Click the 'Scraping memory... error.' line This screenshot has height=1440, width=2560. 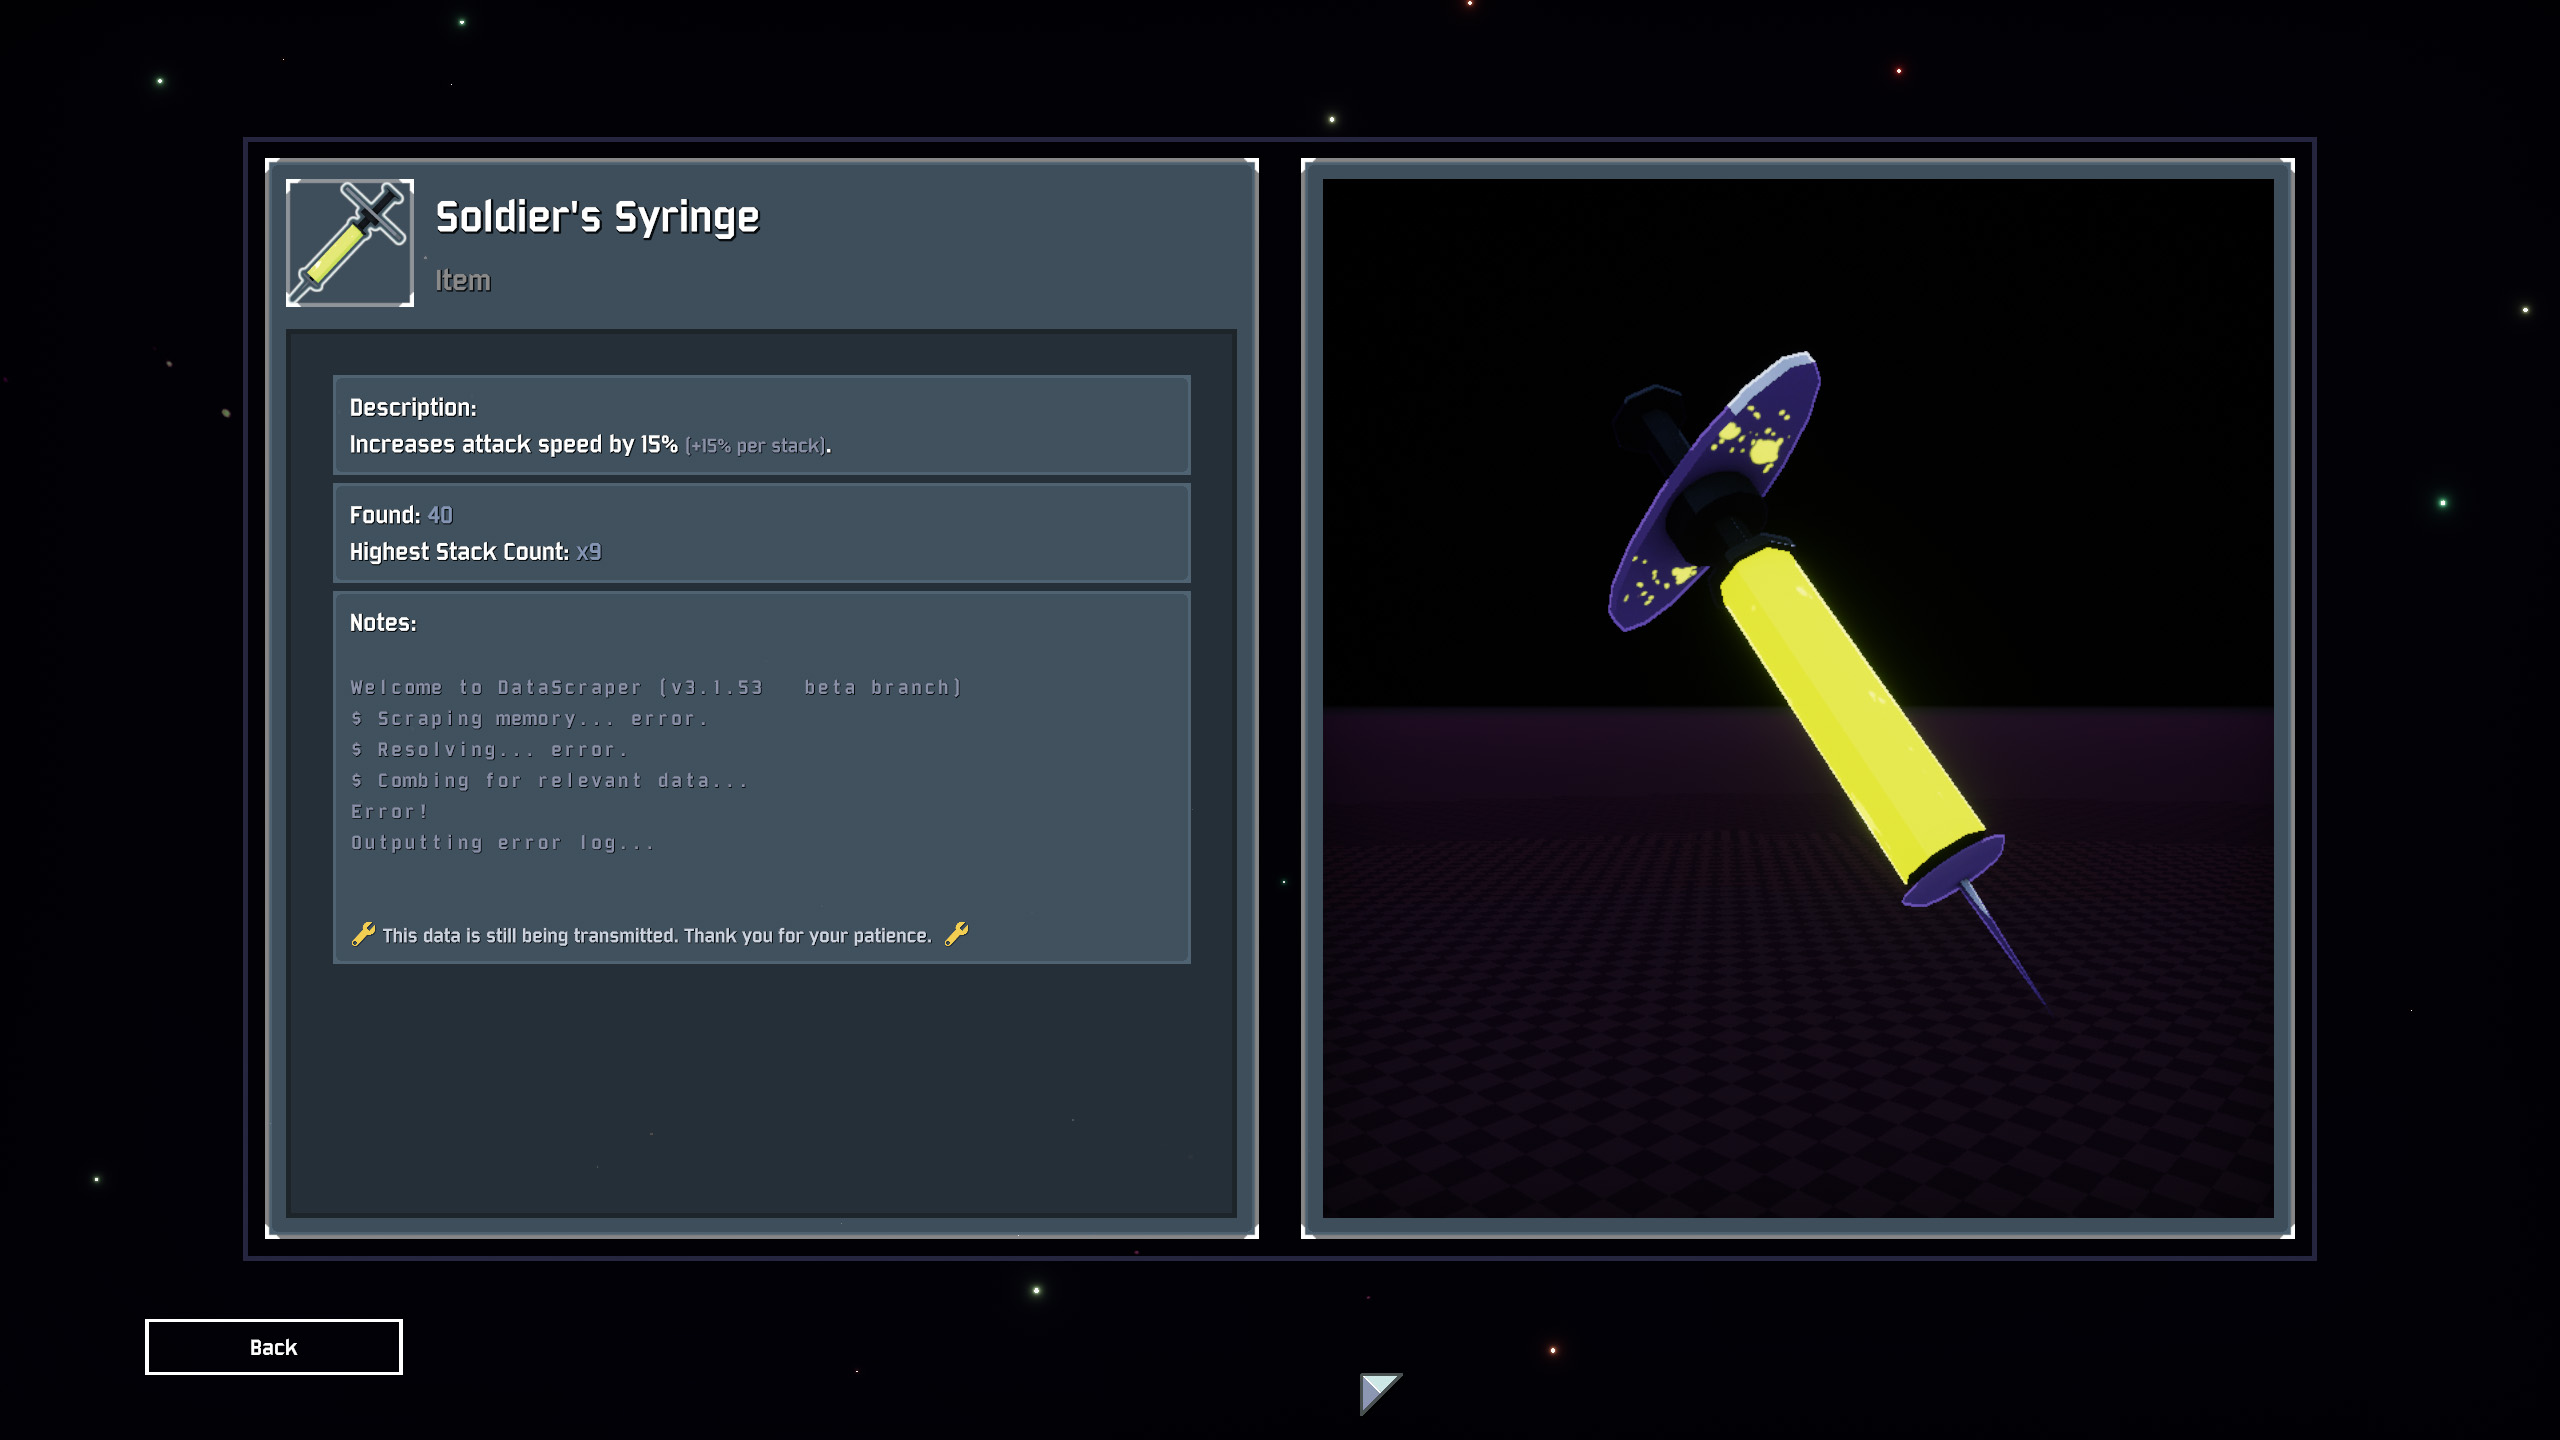[530, 719]
